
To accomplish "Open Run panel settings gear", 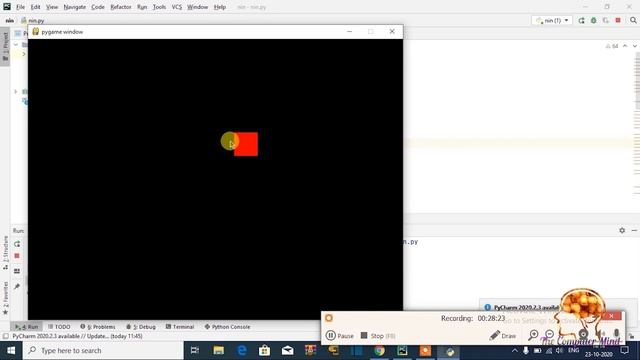I will click(x=622, y=231).
